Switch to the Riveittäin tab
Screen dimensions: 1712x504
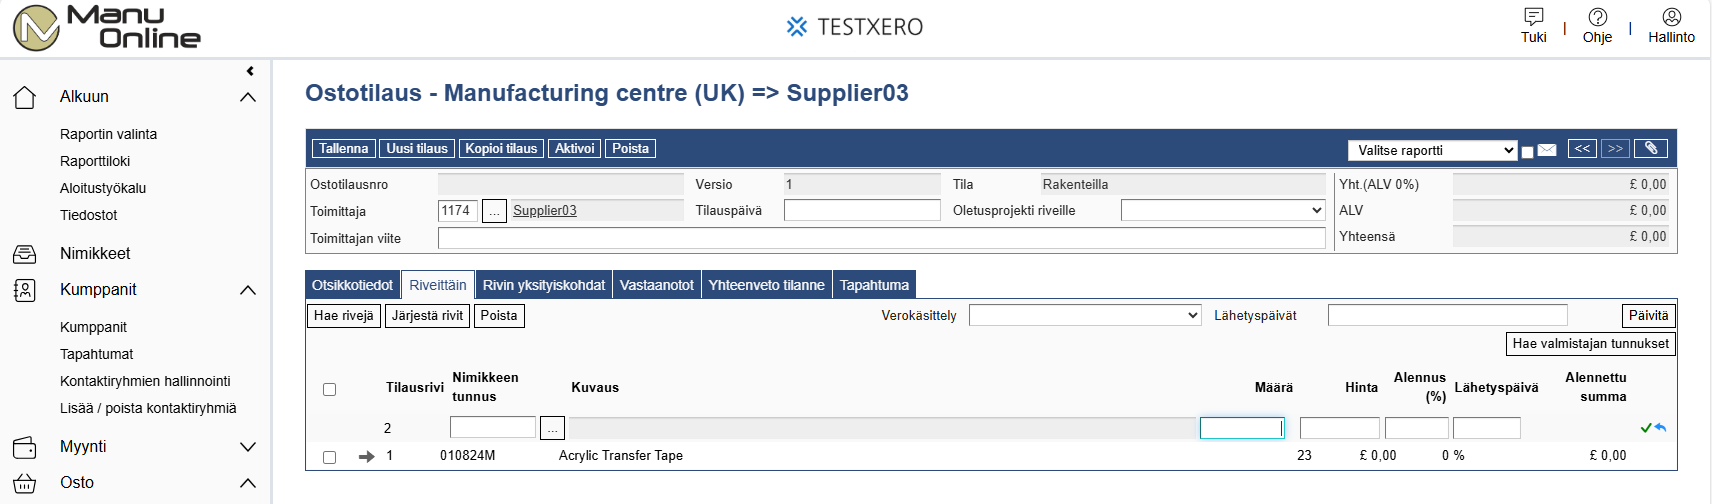point(438,285)
